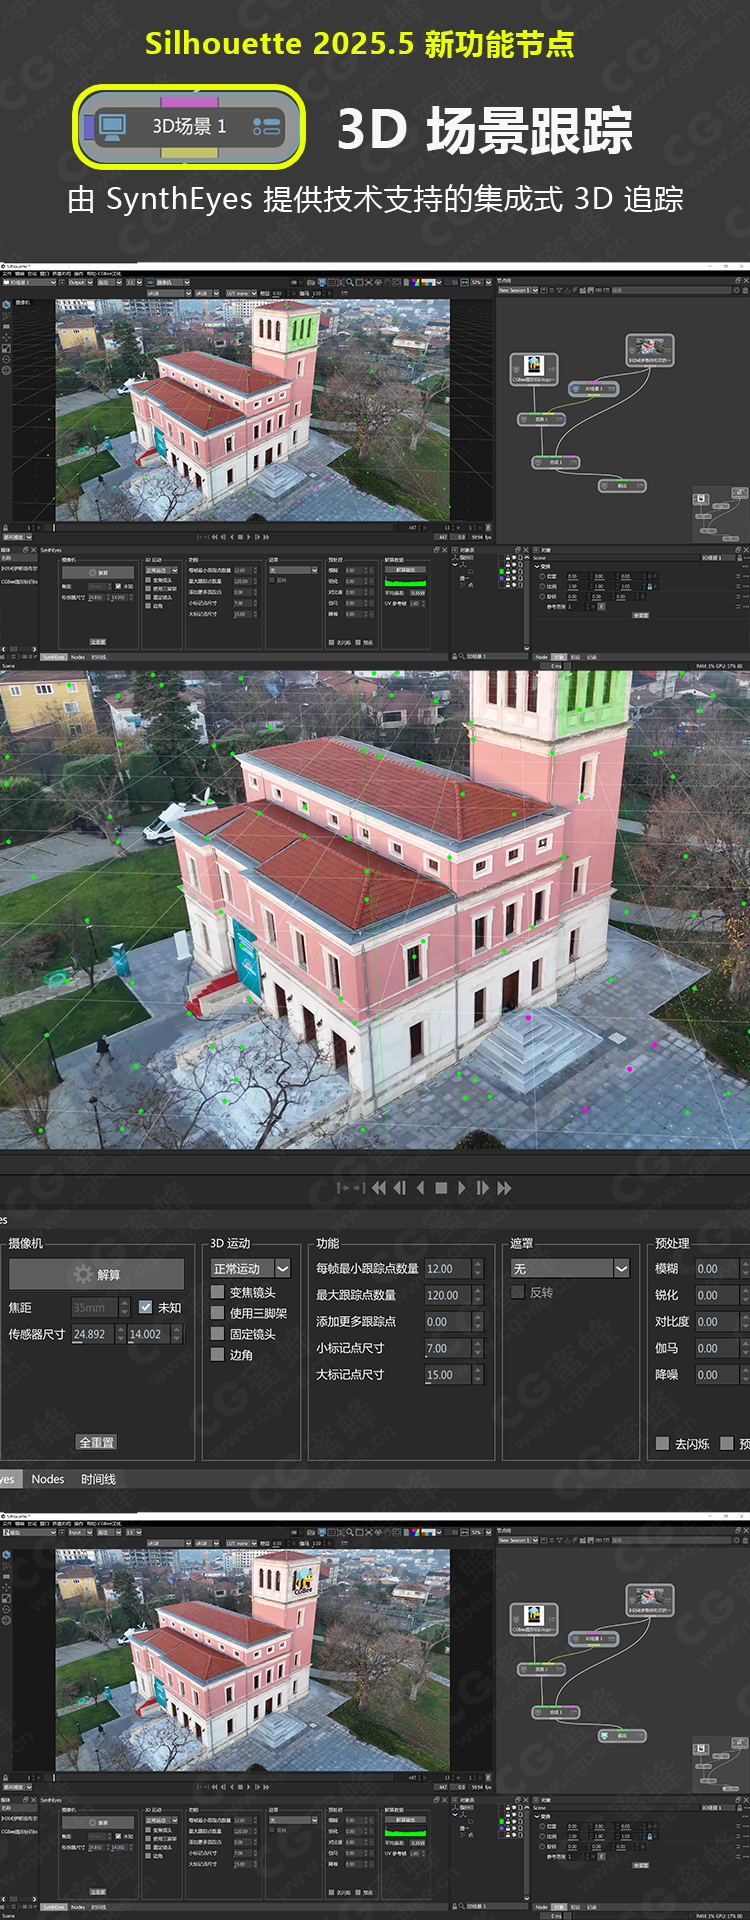Click the 最大跟踪点数量 field showing 120.00

(447, 1295)
